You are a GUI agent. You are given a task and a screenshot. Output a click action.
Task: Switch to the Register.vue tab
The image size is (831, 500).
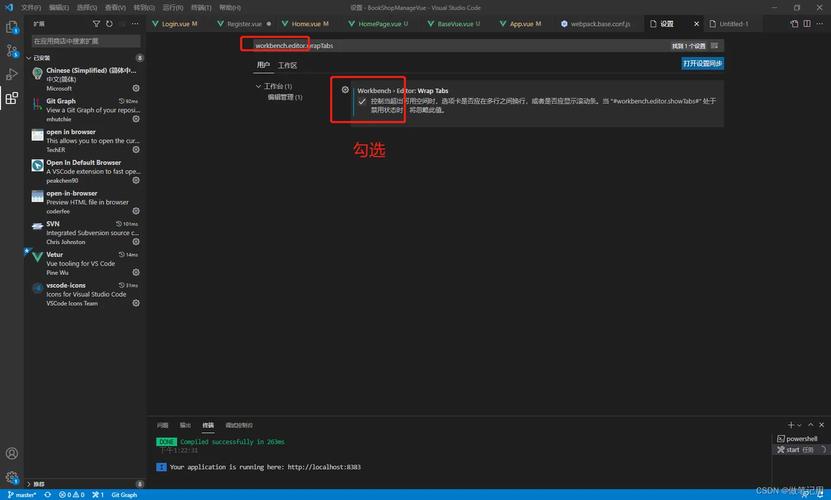tap(244, 24)
